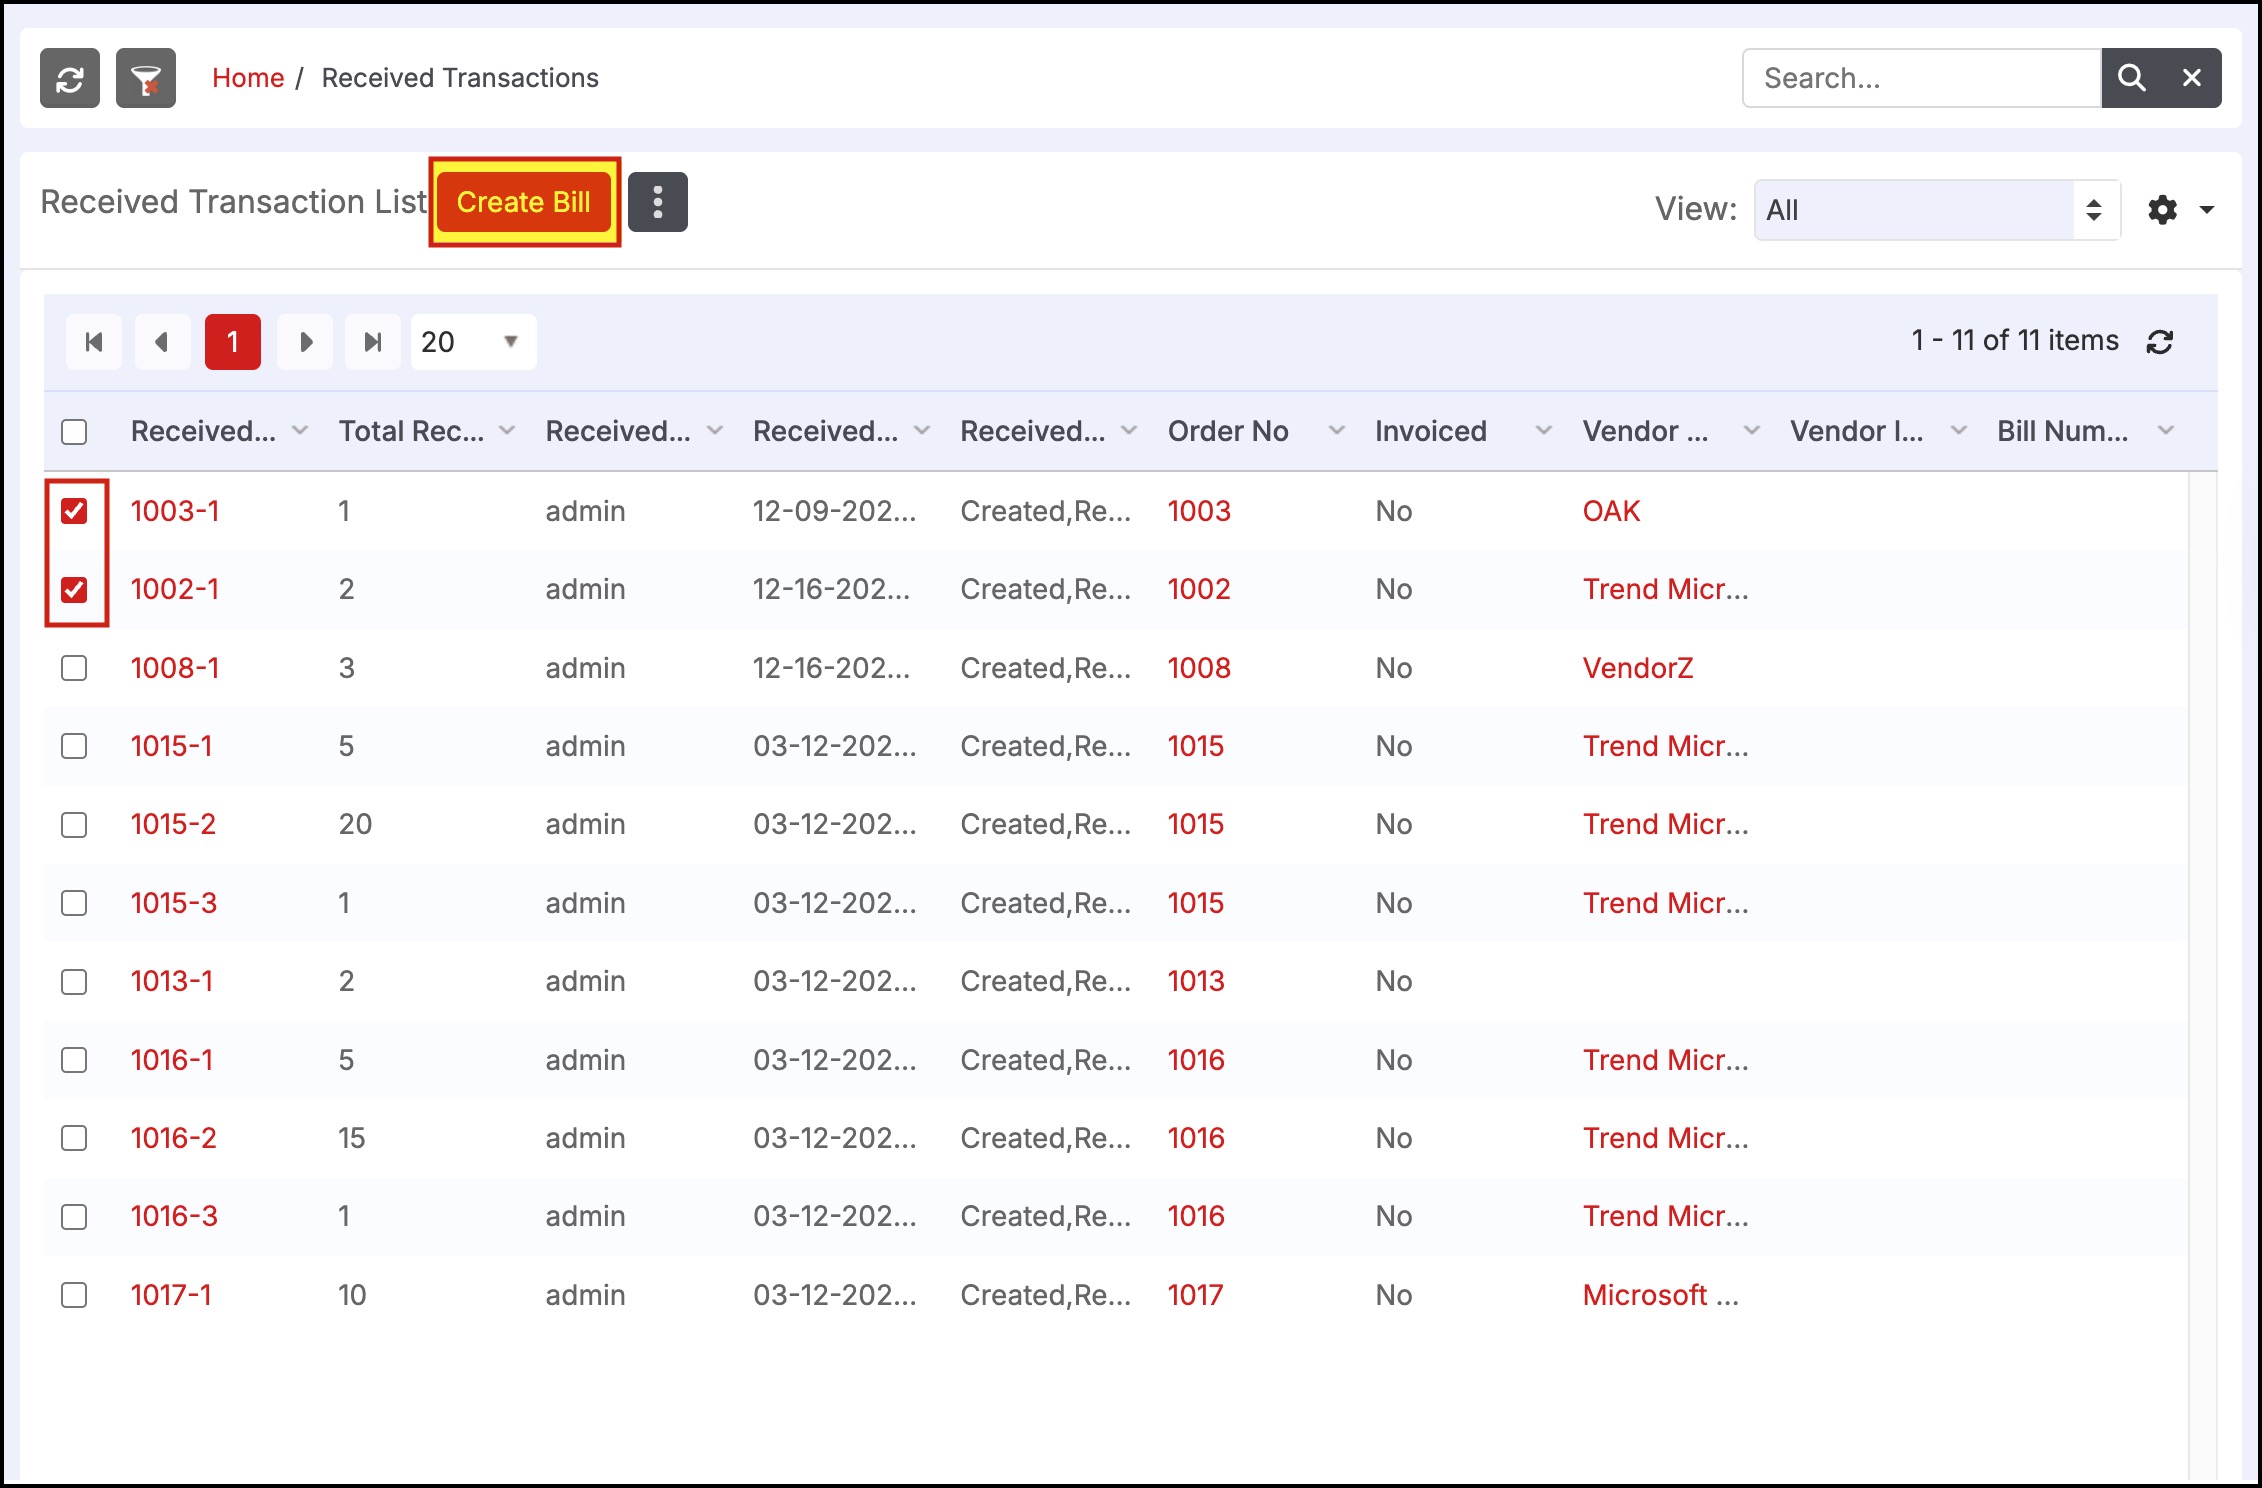Open order 1008 link
The image size is (2262, 1488).
(x=1199, y=668)
